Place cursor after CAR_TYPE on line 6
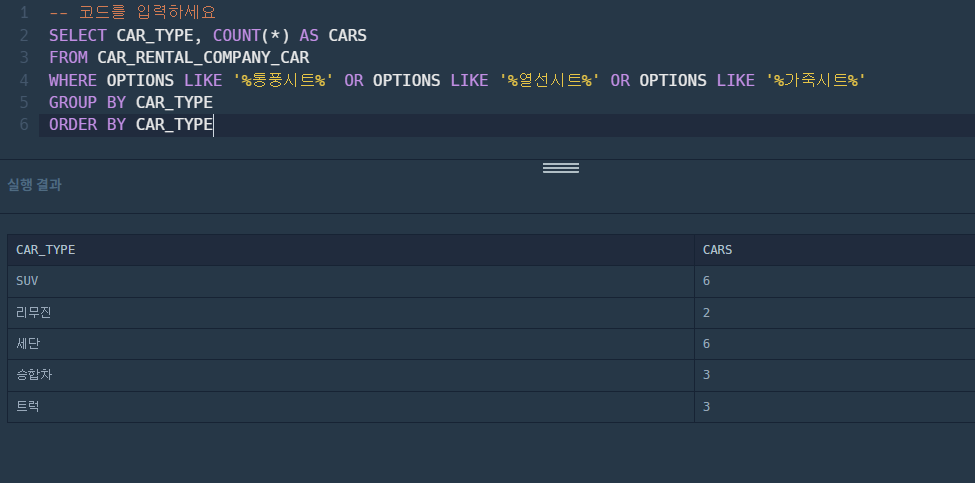Viewport: 975px width, 483px height. [213, 125]
